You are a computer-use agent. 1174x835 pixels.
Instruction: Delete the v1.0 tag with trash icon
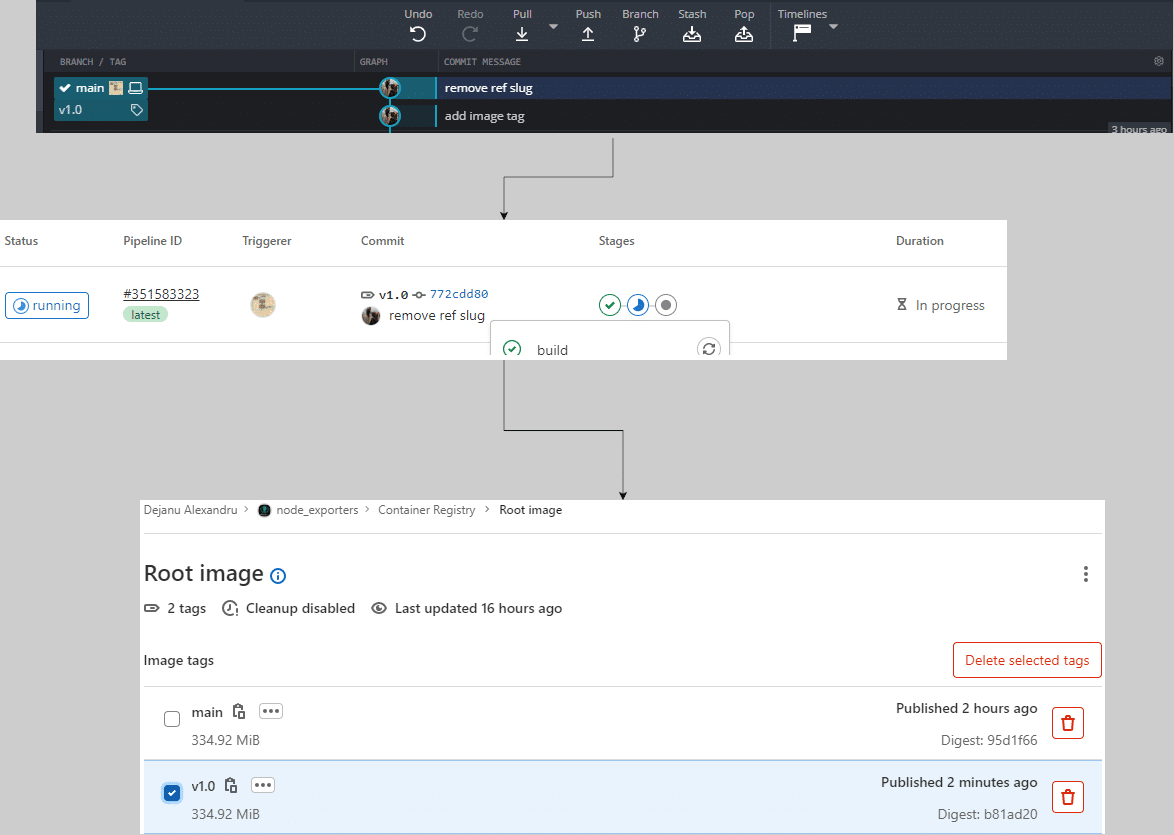[x=1068, y=797]
